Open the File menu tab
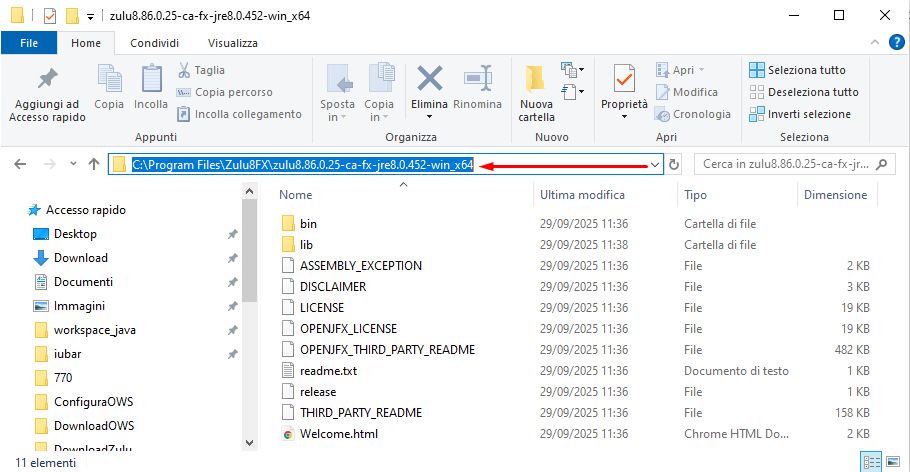Screen dimensions: 910x472 click(29, 43)
